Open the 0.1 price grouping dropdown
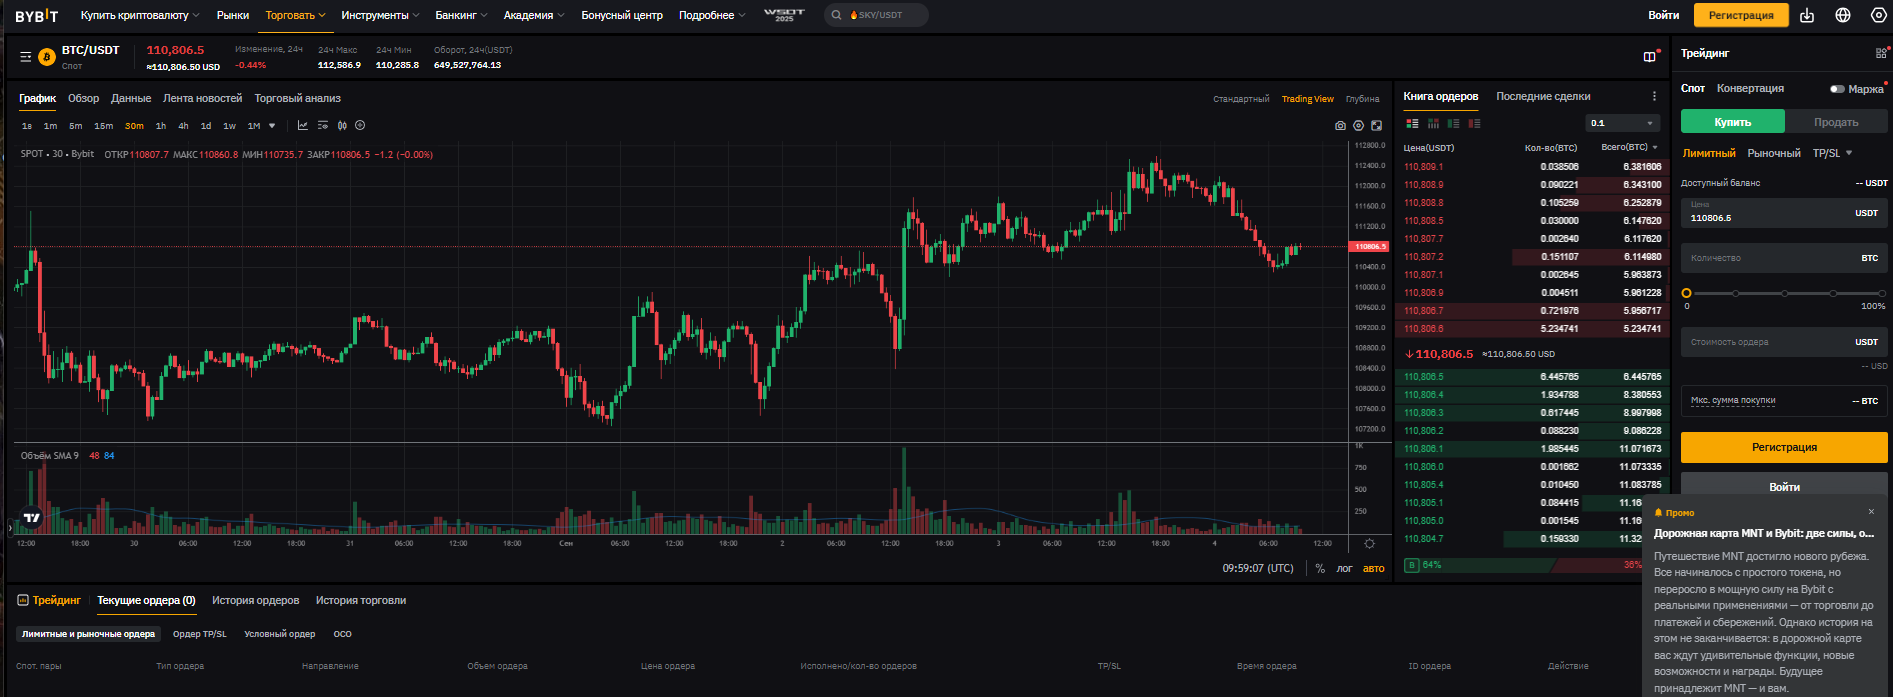Screen dimensions: 1893x697 (1623, 123)
